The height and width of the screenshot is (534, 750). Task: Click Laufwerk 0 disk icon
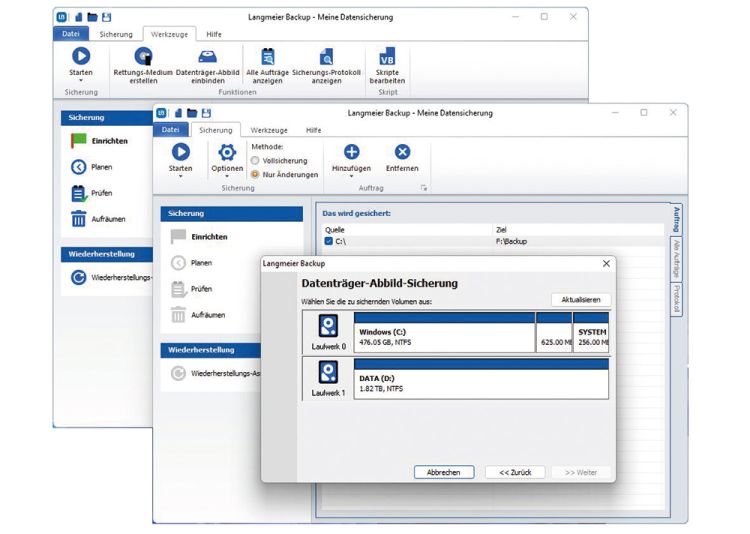[x=328, y=326]
